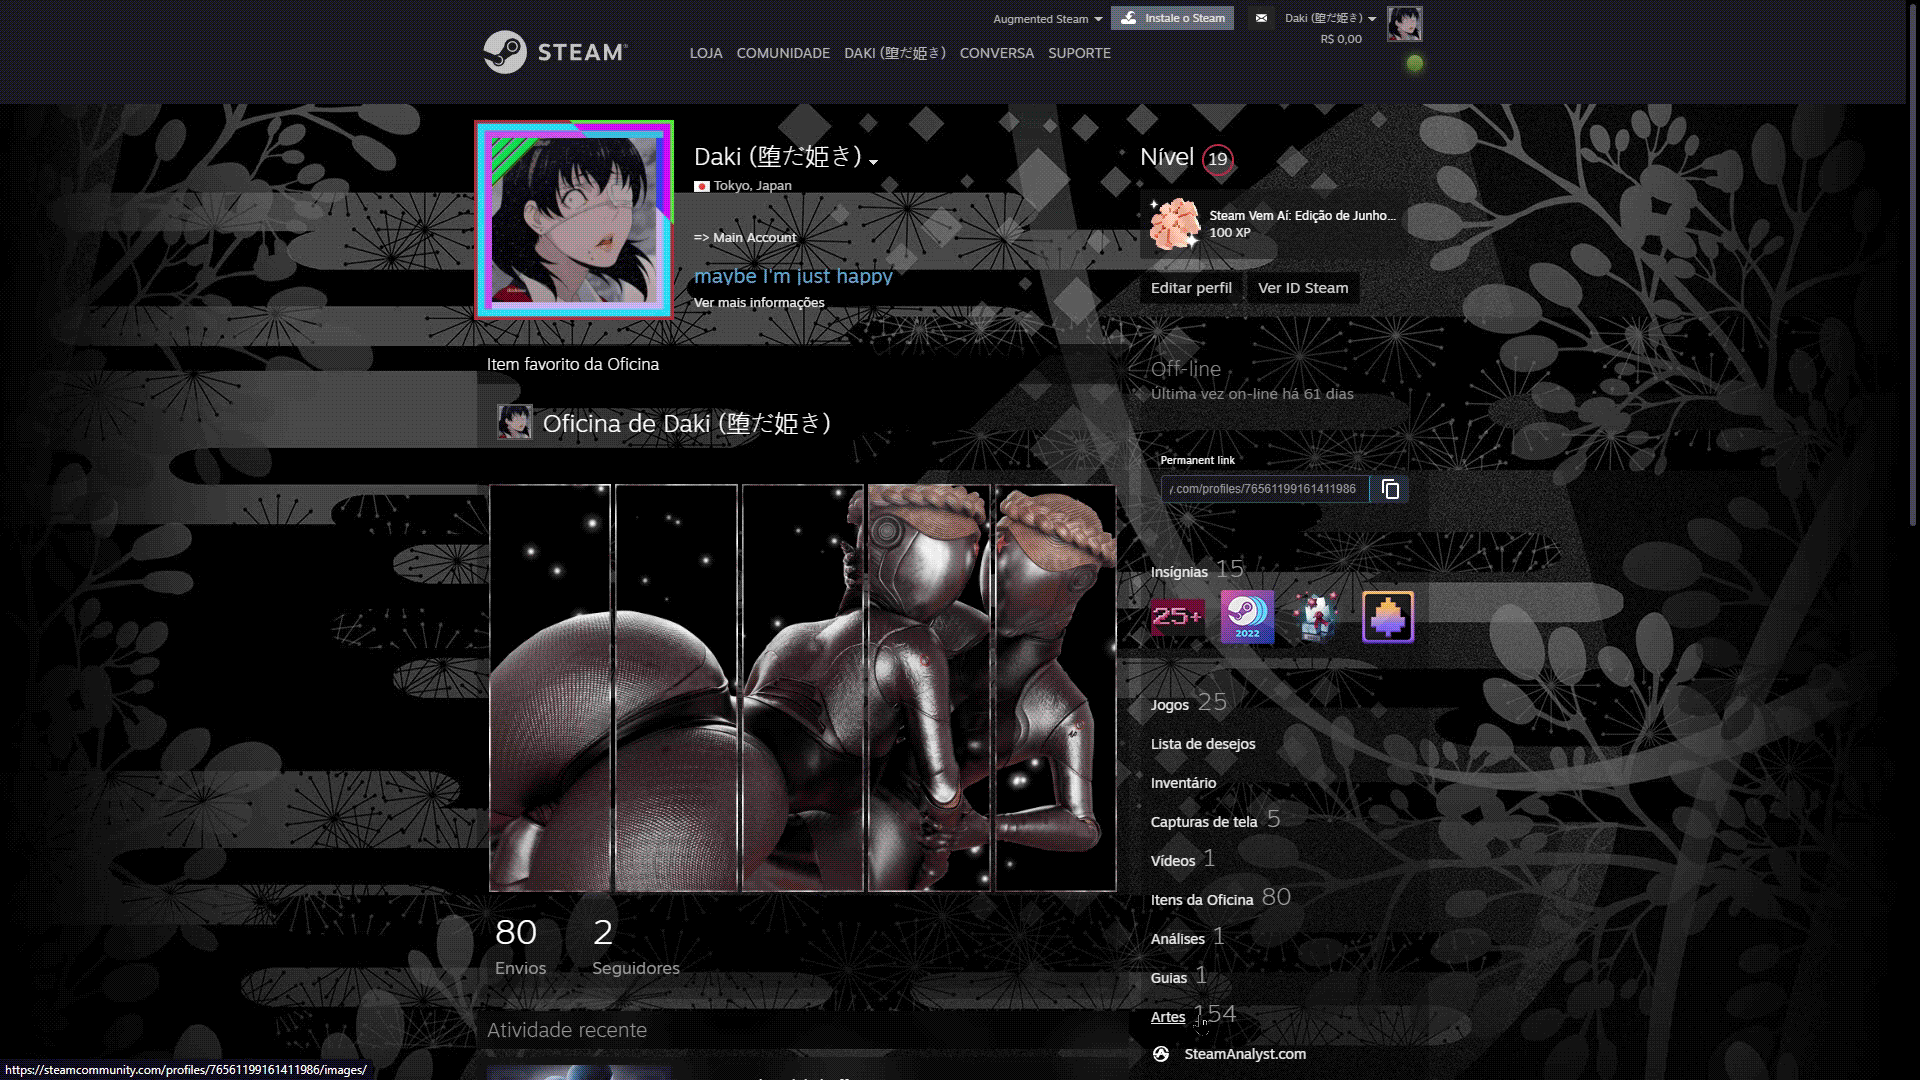
Task: Click the green status circle icon
Action: [x=1414, y=63]
